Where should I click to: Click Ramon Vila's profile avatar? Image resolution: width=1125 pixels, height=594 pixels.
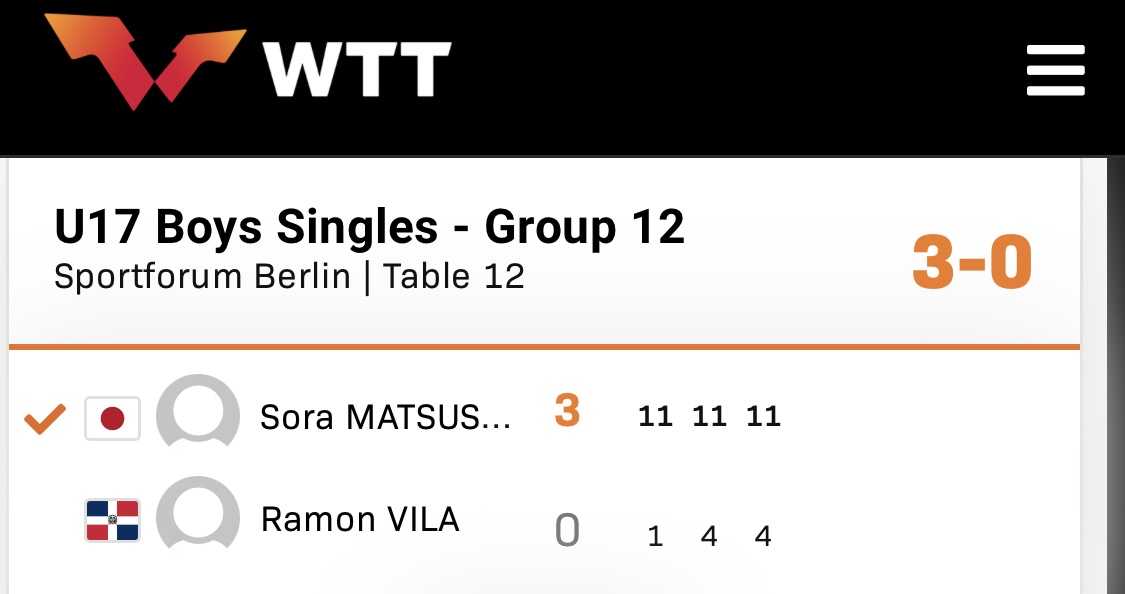pyautogui.click(x=198, y=519)
